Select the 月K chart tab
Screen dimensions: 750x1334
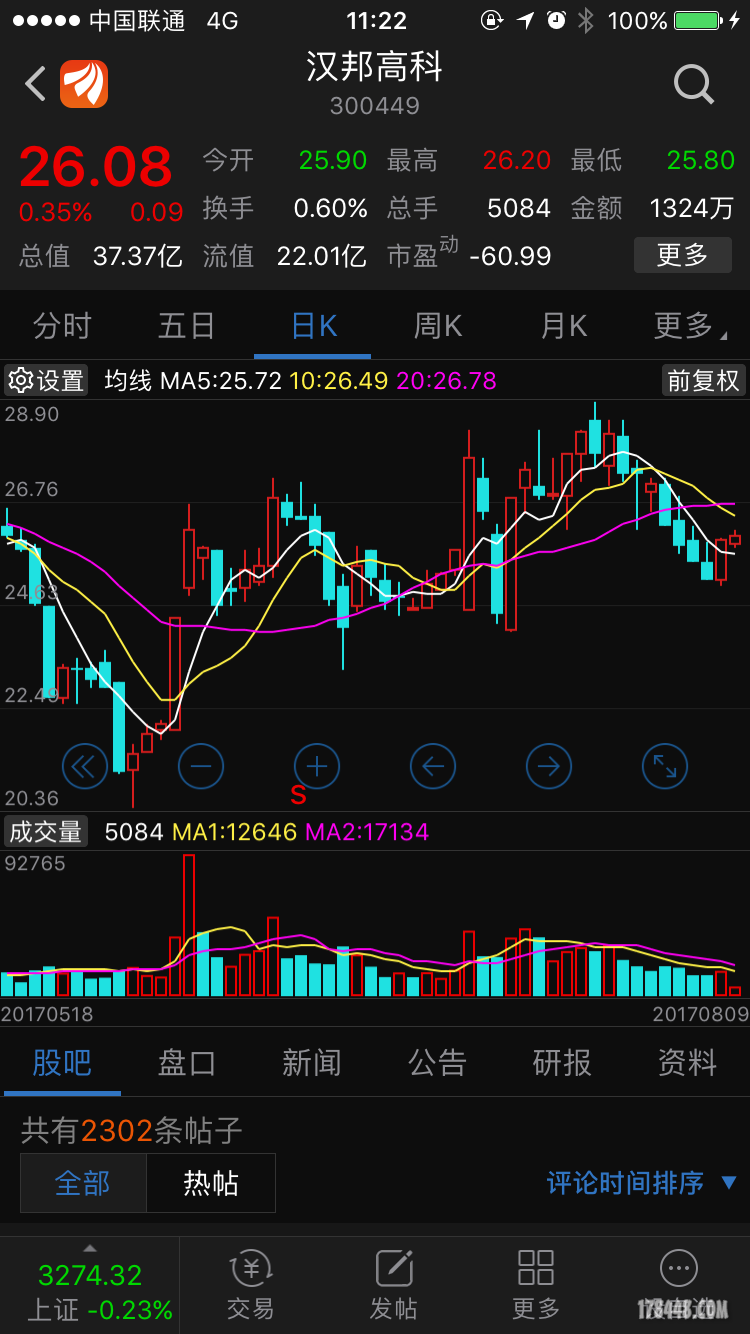(x=563, y=326)
